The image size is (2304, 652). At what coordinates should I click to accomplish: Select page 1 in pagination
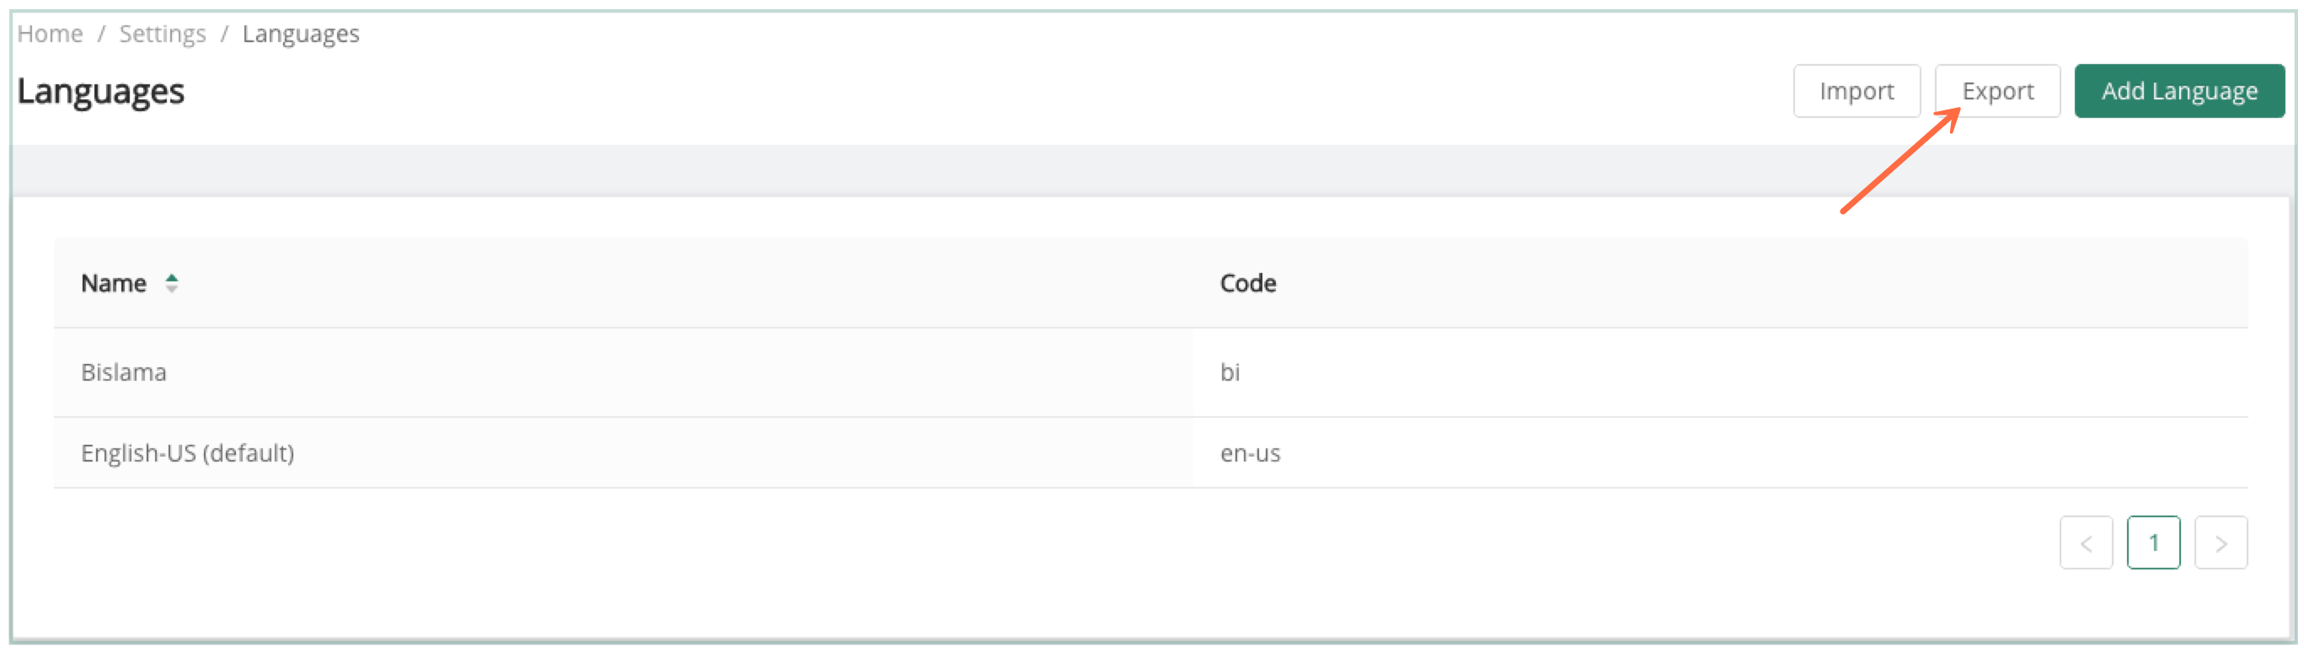[x=2153, y=543]
